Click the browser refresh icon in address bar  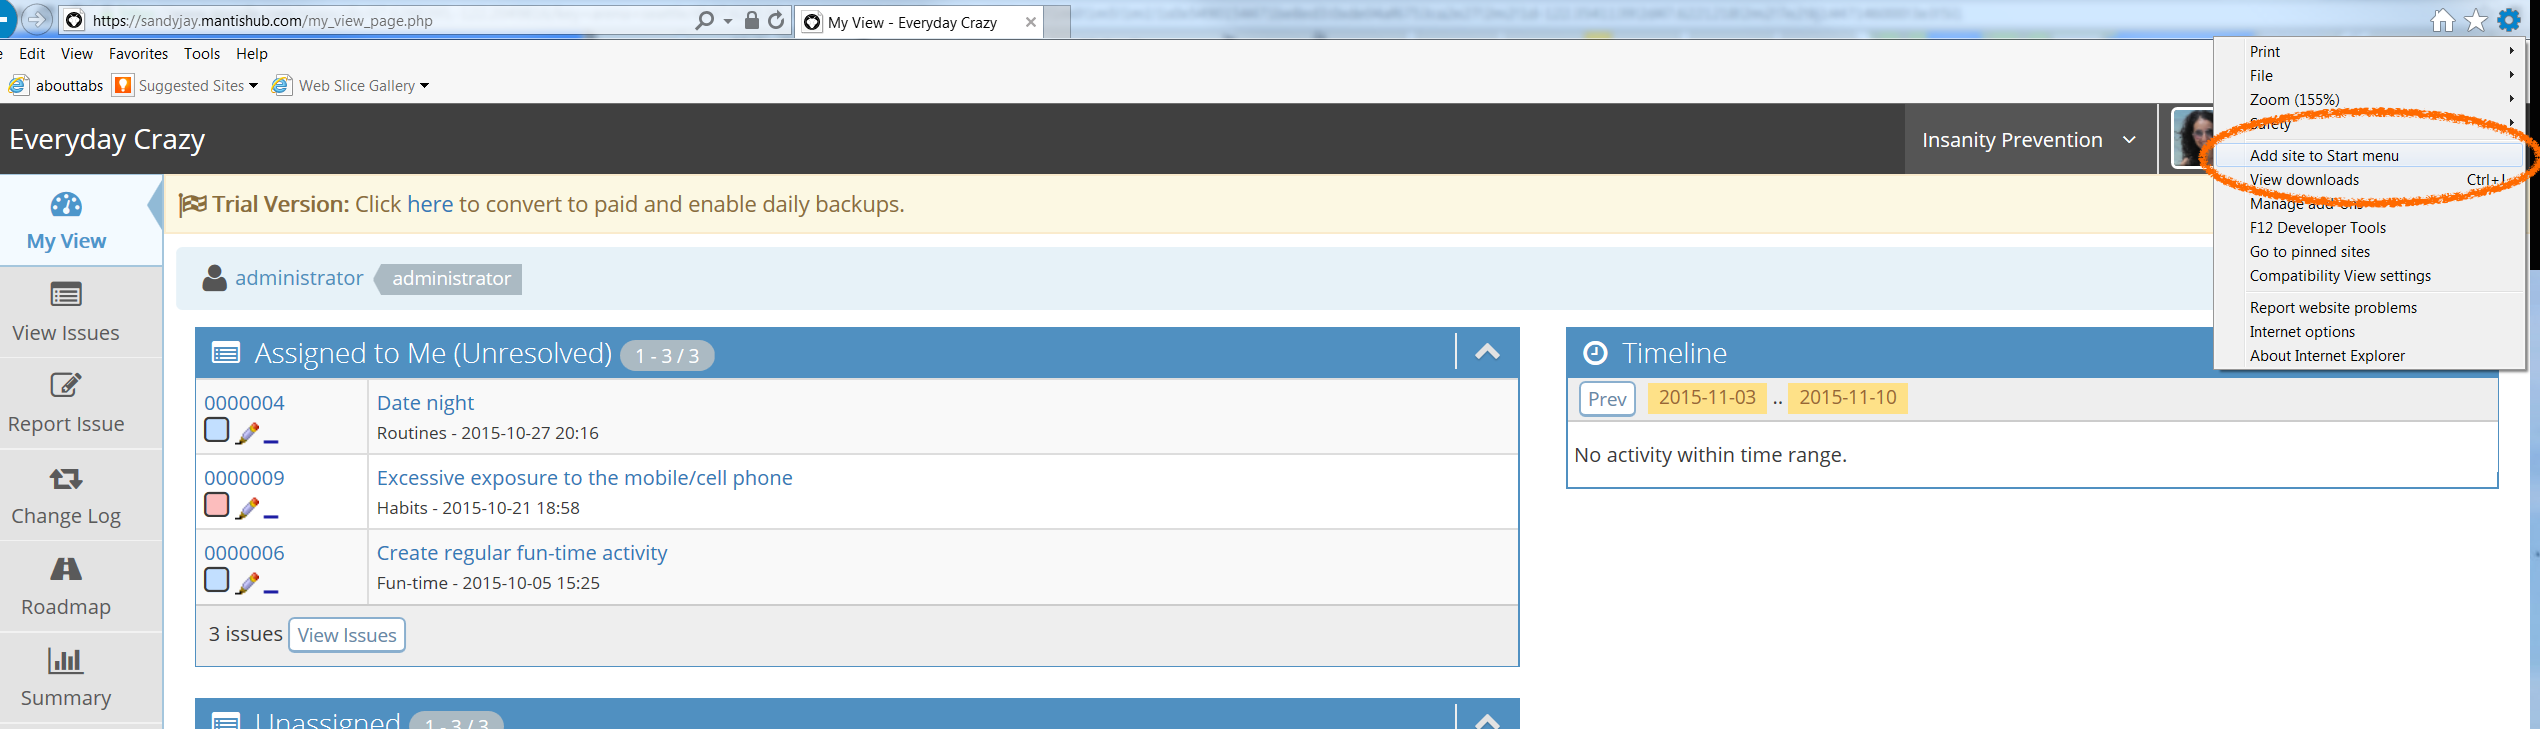(x=776, y=20)
